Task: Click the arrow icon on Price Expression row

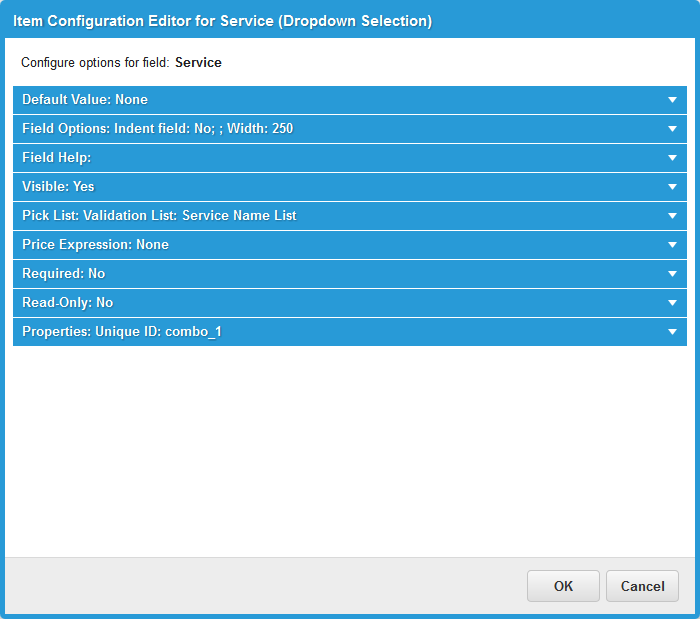Action: [673, 245]
